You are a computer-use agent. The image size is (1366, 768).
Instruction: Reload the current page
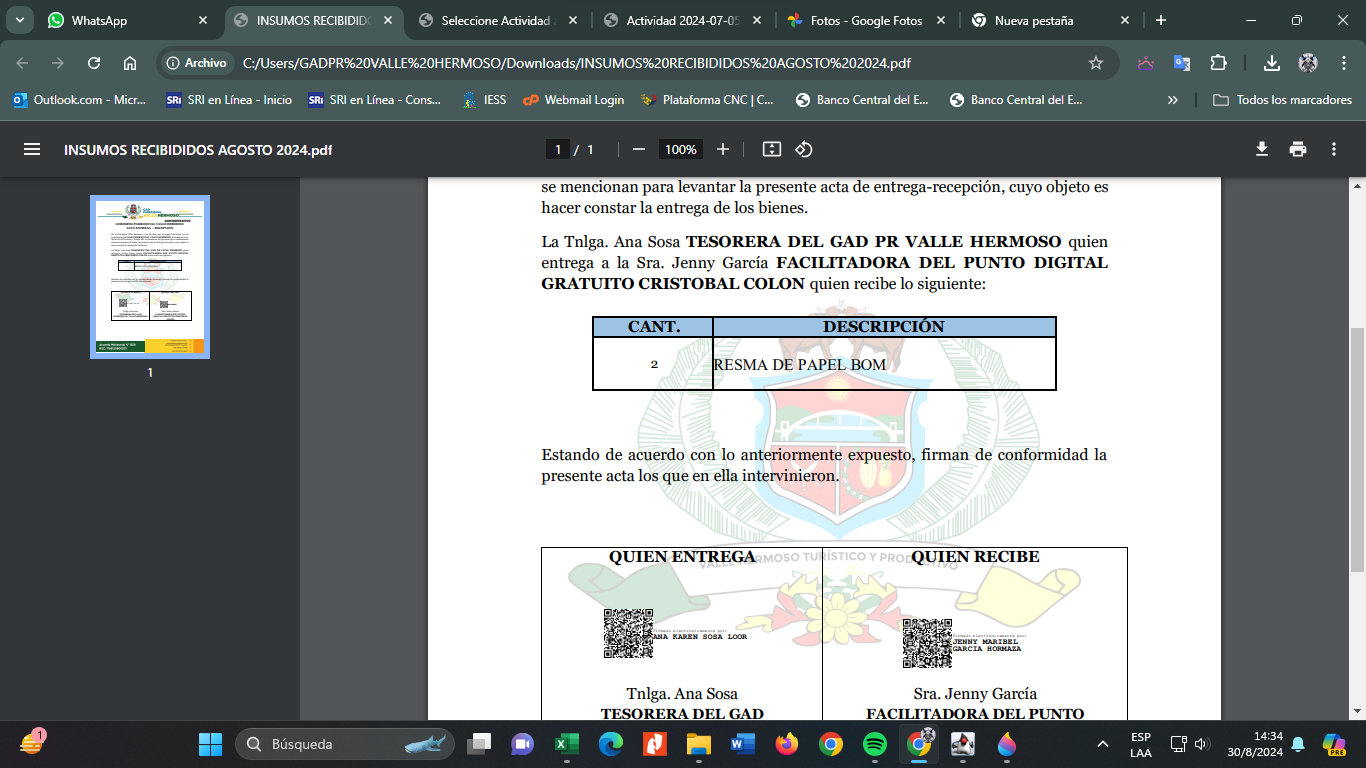point(94,63)
